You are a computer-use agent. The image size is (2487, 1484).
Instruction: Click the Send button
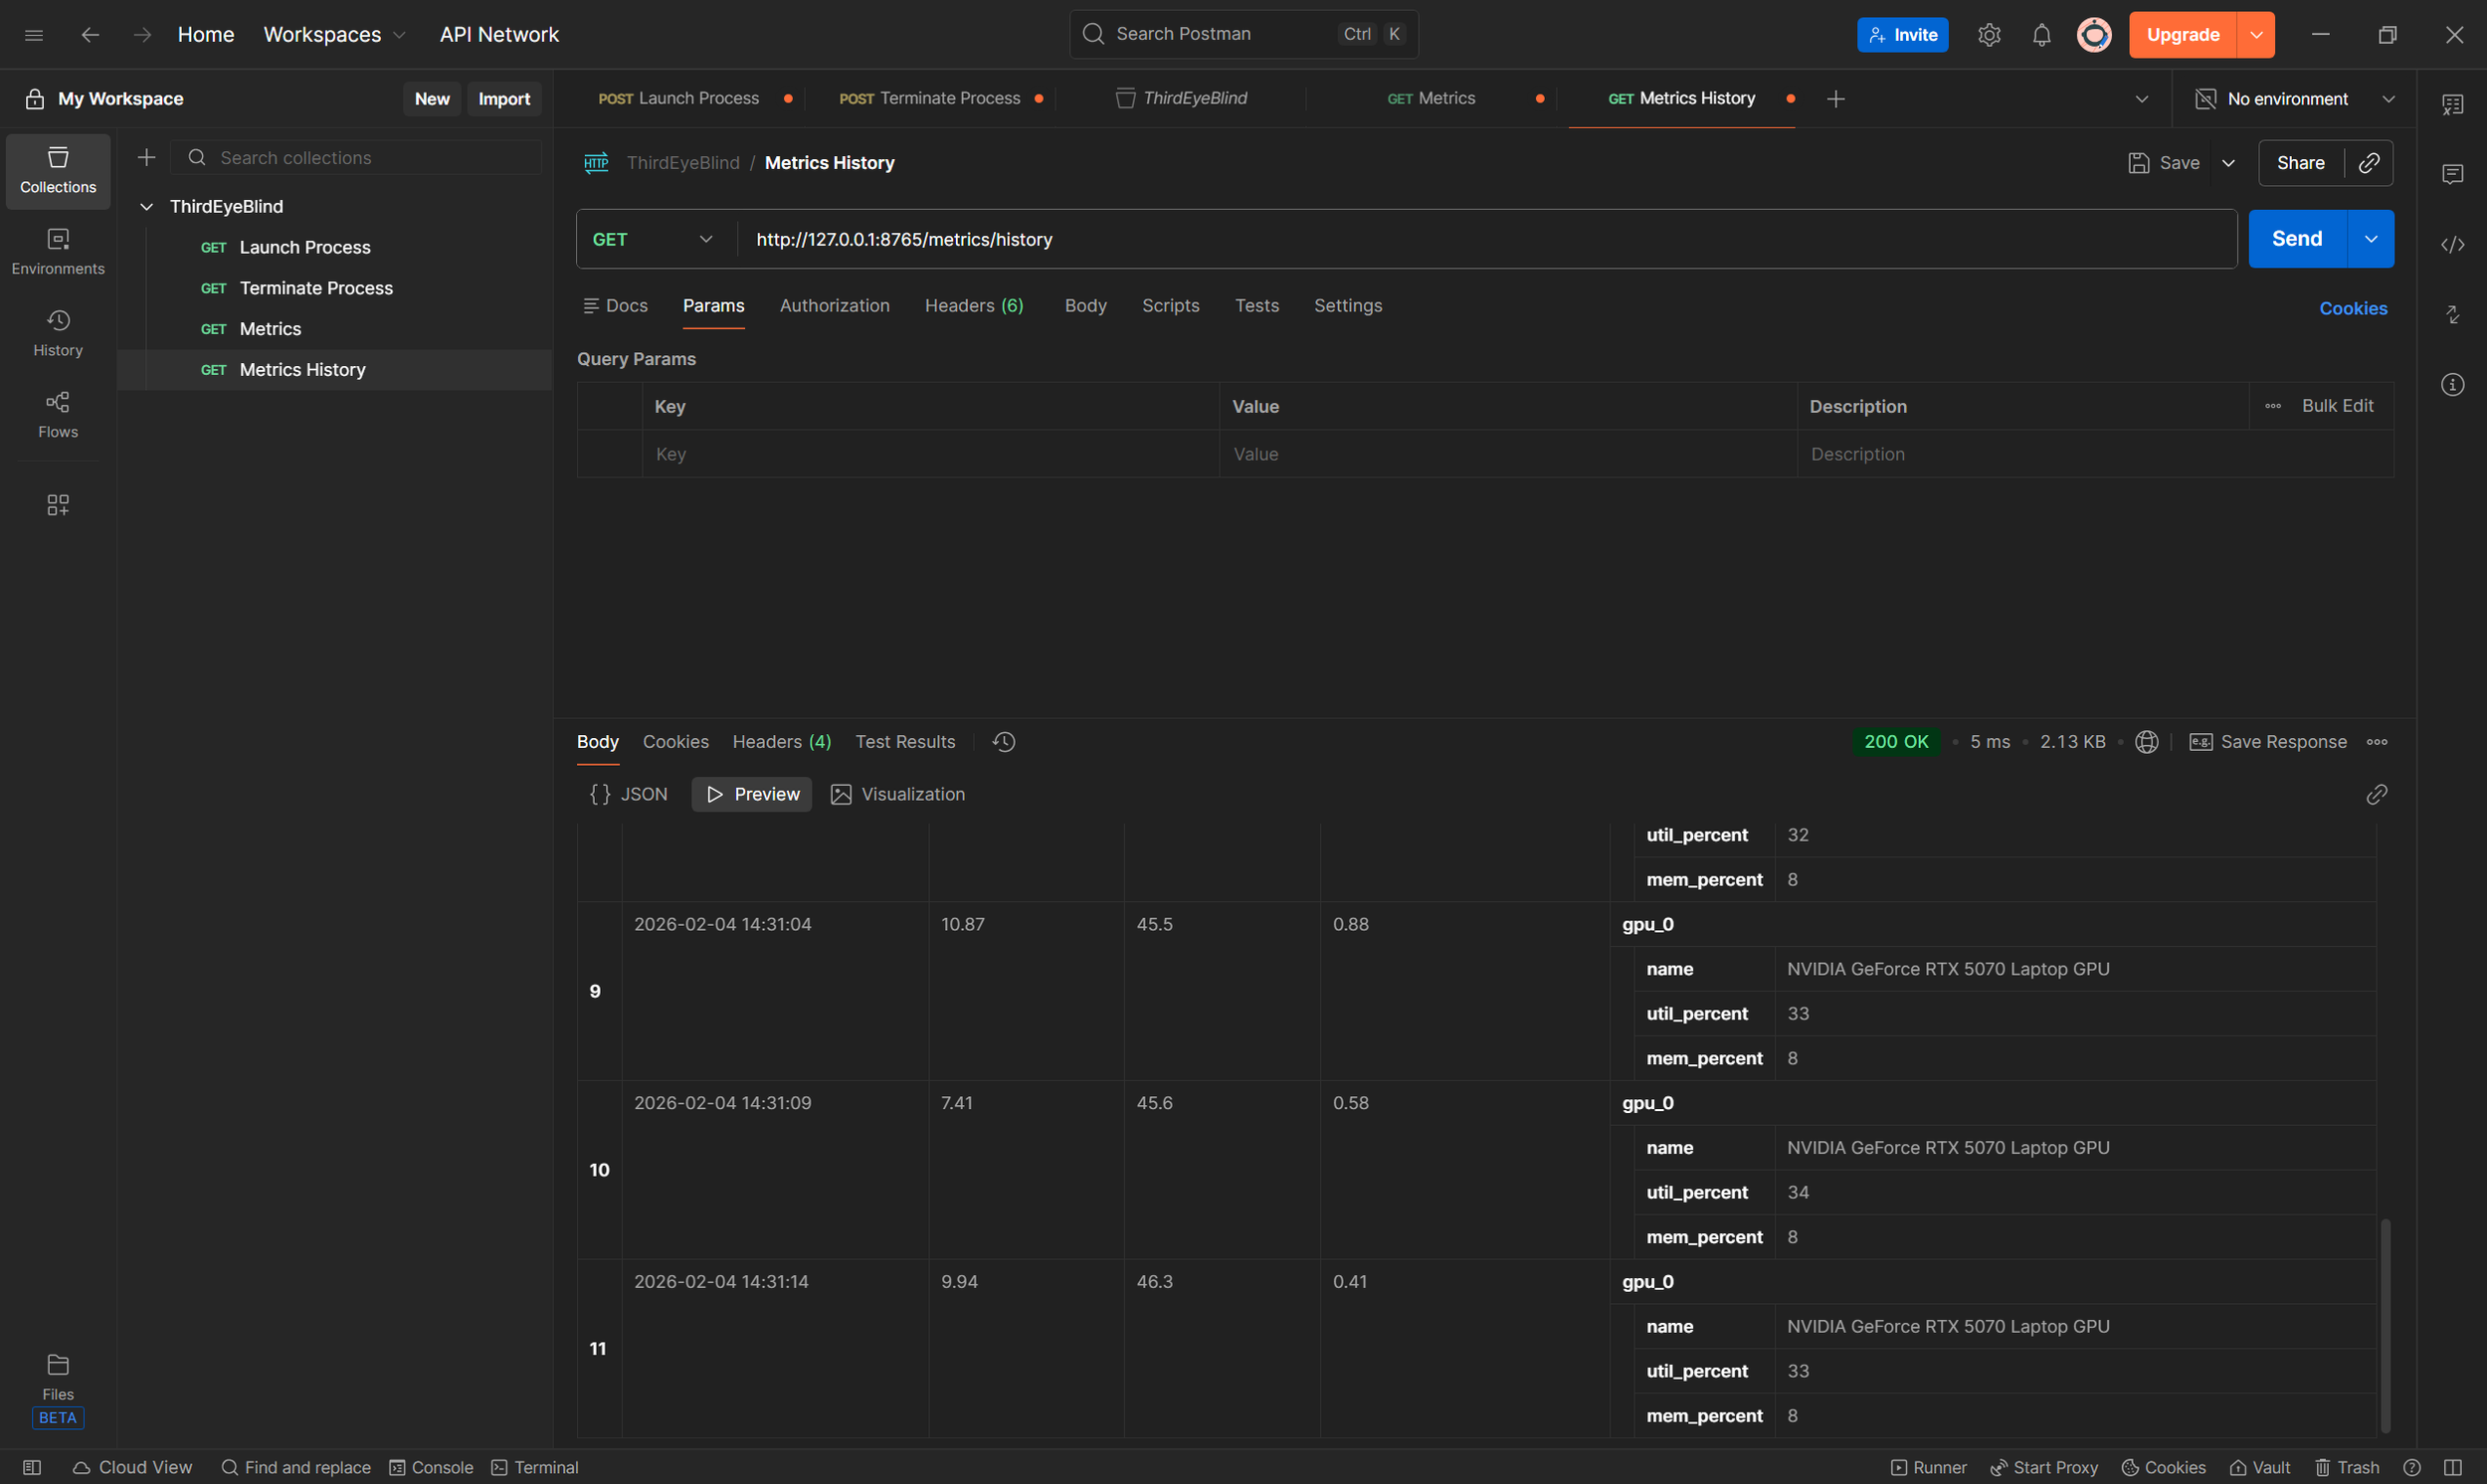(x=2297, y=238)
